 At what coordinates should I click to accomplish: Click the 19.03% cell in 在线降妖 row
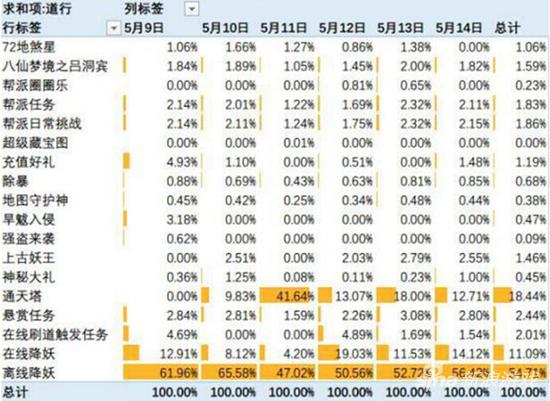point(354,354)
